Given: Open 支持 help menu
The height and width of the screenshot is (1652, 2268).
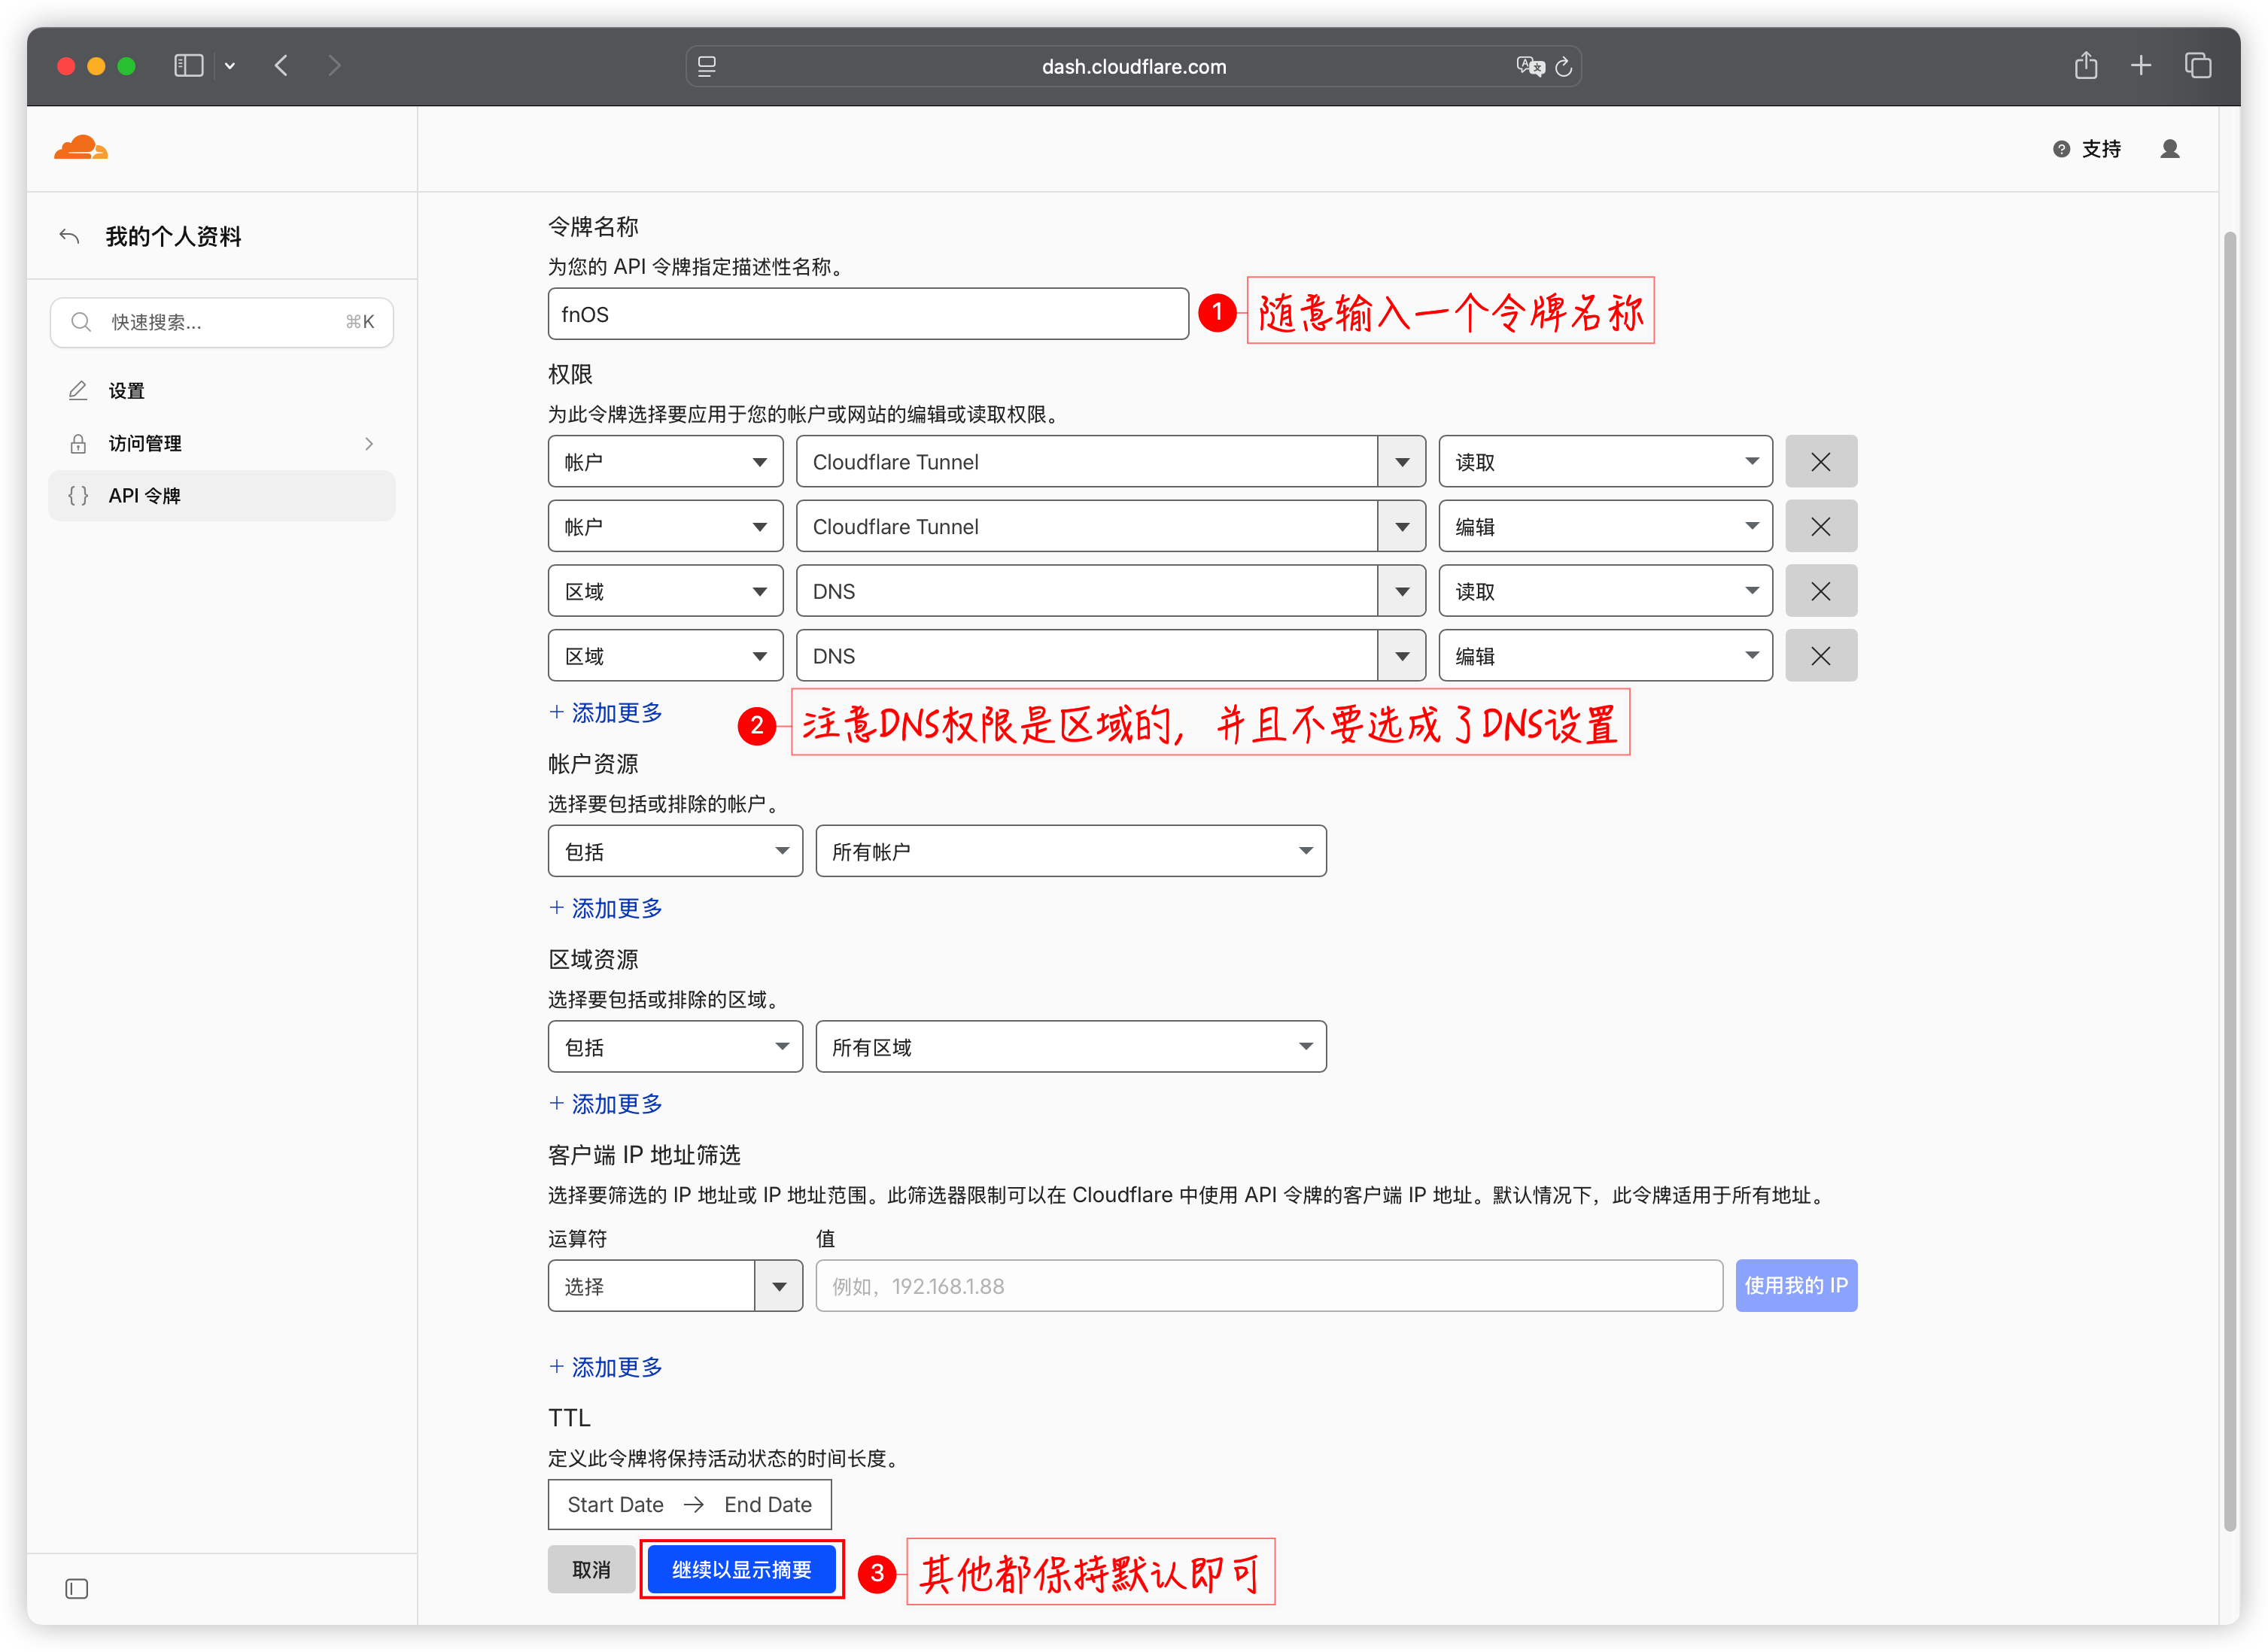Looking at the screenshot, I should (2087, 149).
